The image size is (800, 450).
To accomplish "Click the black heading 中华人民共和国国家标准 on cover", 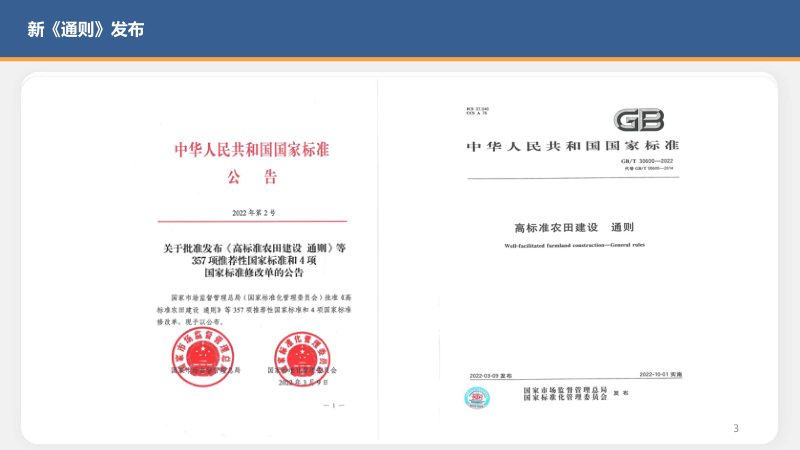I will click(572, 146).
